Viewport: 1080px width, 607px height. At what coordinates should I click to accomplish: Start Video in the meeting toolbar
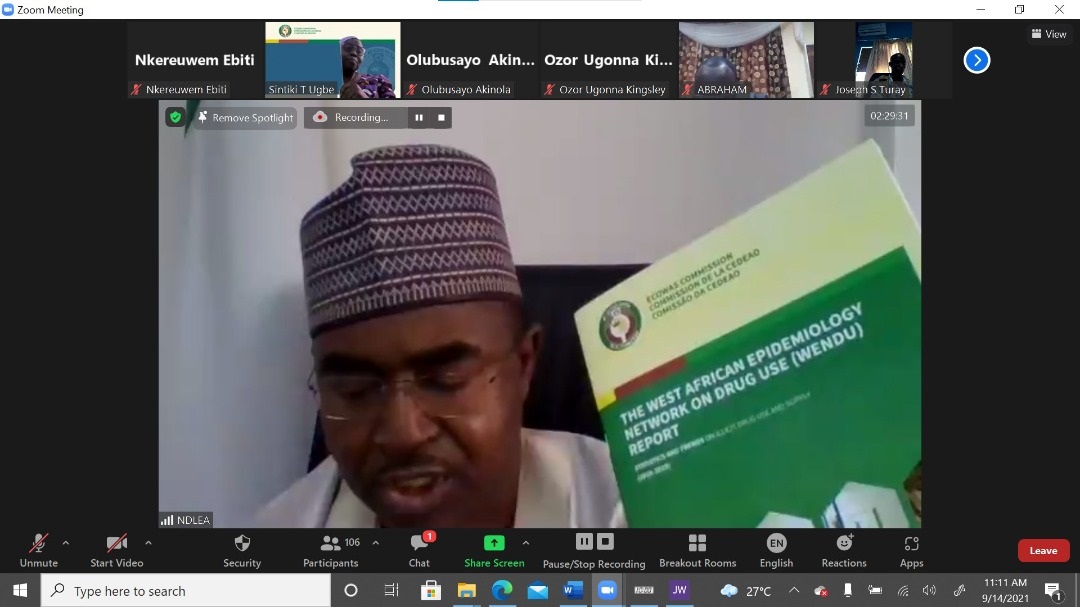116,551
